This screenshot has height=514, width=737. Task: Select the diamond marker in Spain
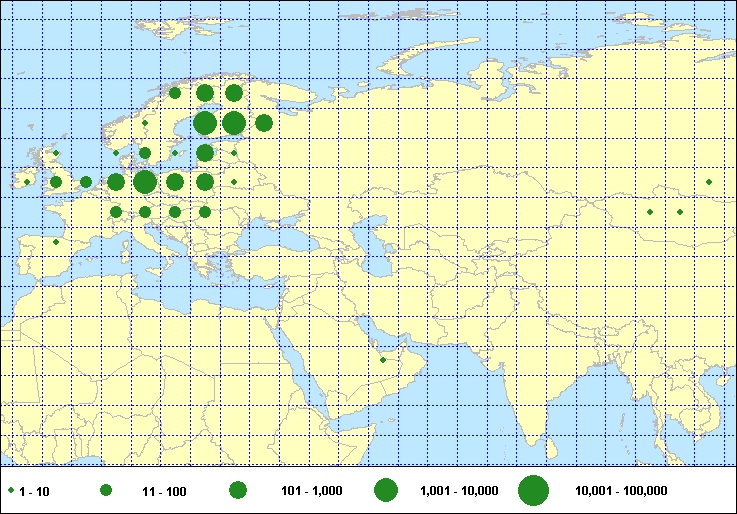click(56, 242)
